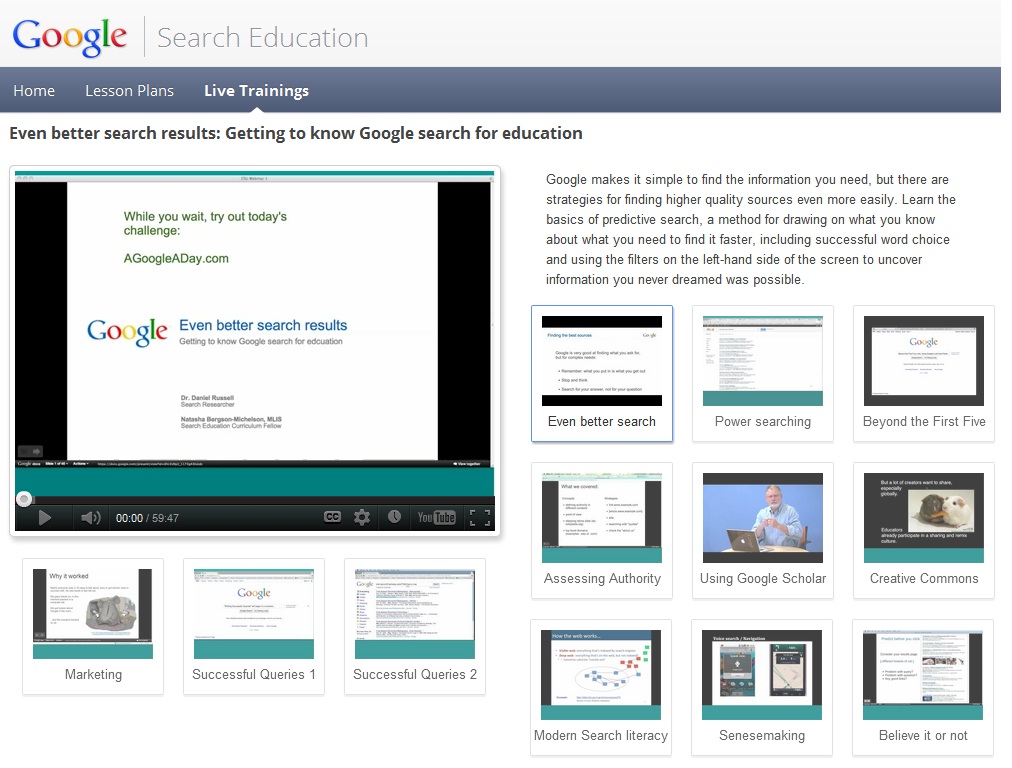Open the Successful Queries 1 thumbnail
1012x768 pixels.
pos(254,627)
